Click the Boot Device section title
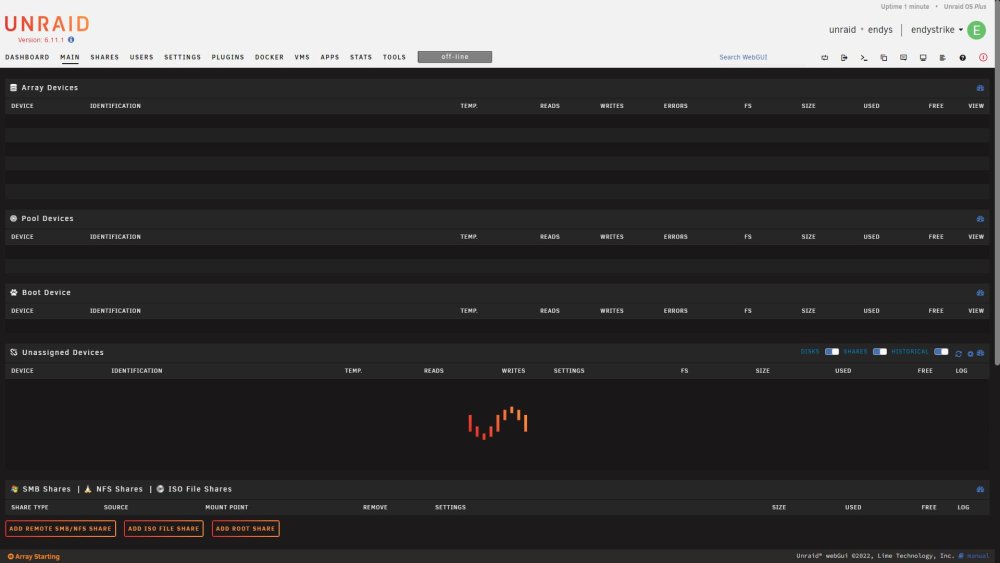The width and height of the screenshot is (1000, 563). pyautogui.click(x=47, y=292)
